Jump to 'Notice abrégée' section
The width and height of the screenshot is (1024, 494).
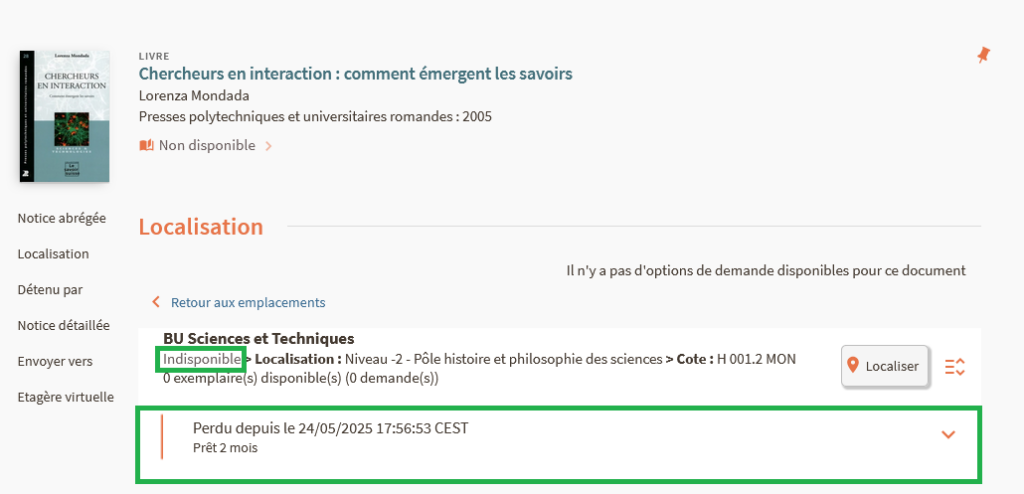coord(61,218)
